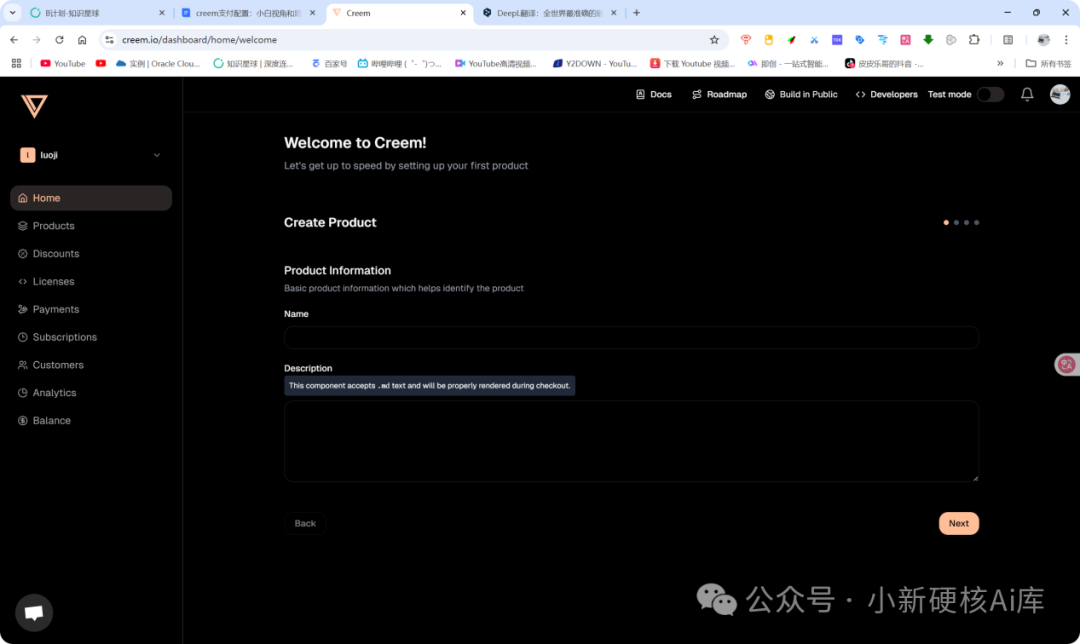The image size is (1080, 644).
Task: Open the user avatar menu in Creem header
Action: pyautogui.click(x=1059, y=94)
